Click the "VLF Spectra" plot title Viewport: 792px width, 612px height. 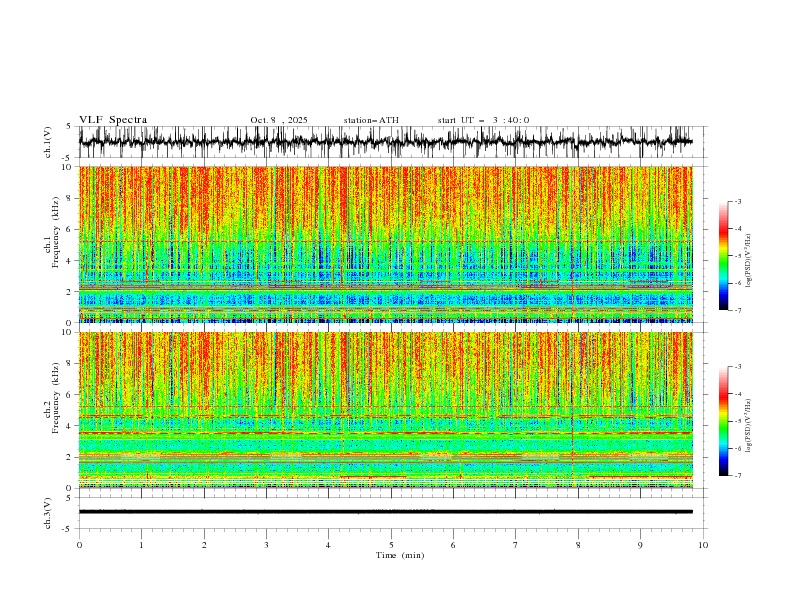pyautogui.click(x=113, y=120)
